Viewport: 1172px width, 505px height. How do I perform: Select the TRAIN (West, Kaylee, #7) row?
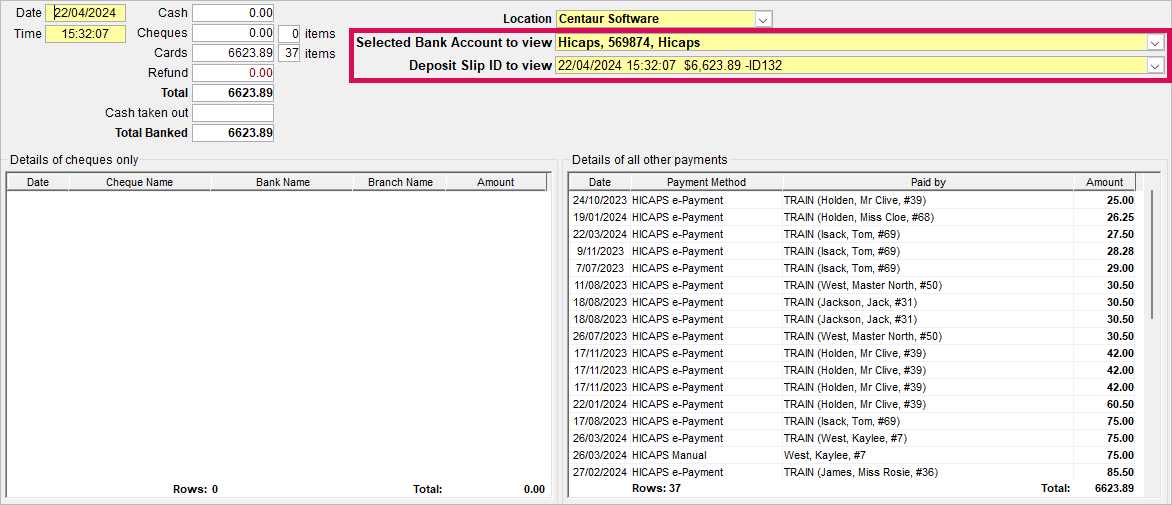click(852, 439)
